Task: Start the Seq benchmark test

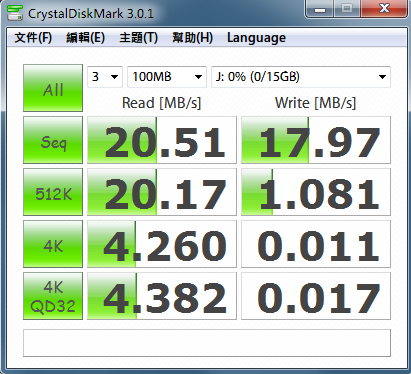Action: pos(53,140)
